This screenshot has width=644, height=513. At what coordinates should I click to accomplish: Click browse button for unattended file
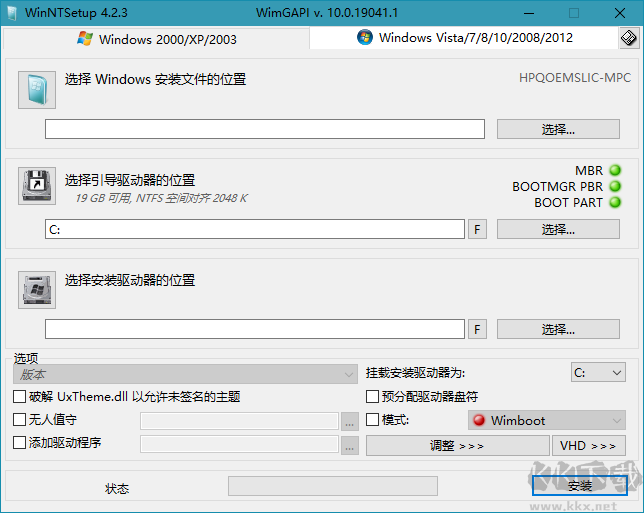(350, 421)
